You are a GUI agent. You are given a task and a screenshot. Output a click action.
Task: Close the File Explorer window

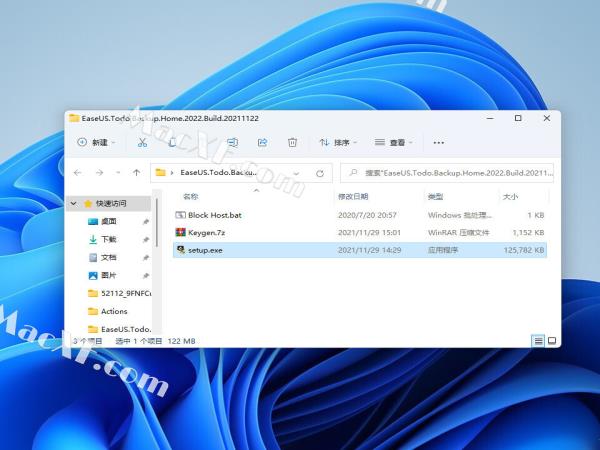point(547,118)
